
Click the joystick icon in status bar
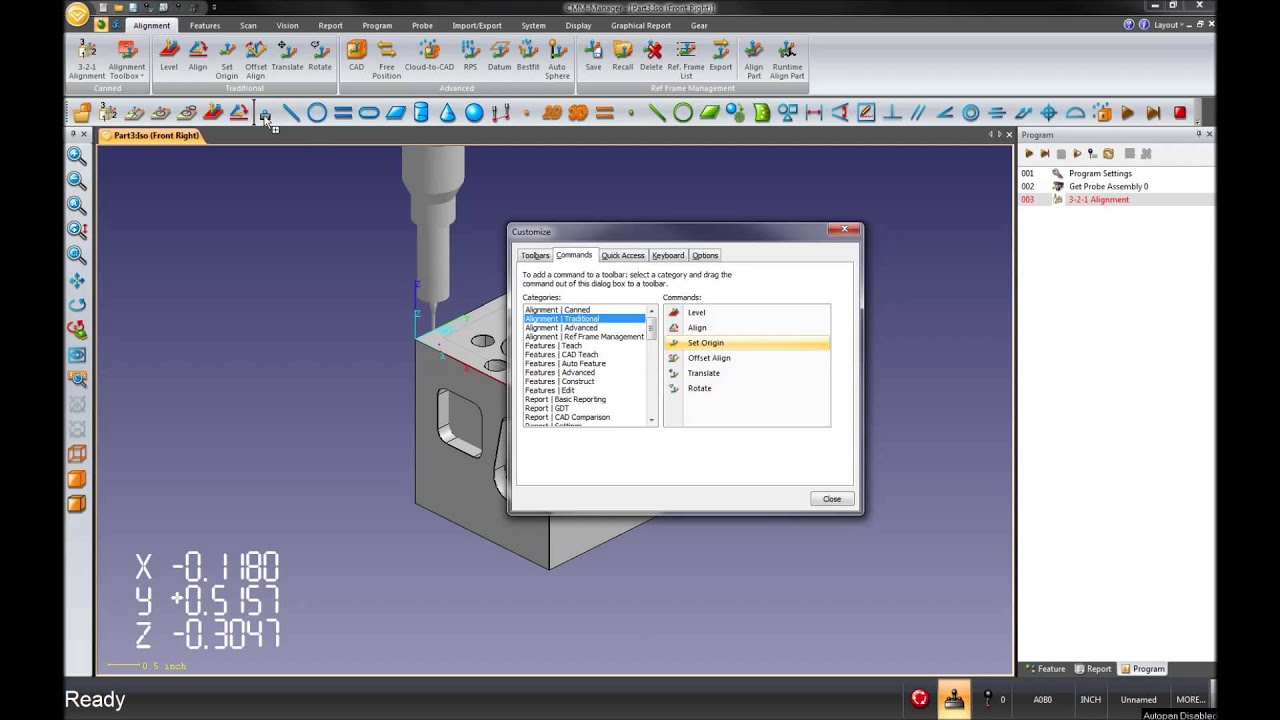coord(954,699)
